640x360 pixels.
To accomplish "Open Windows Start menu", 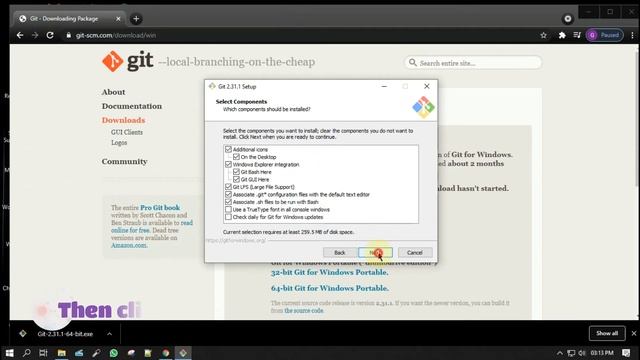I will click(x=9, y=353).
